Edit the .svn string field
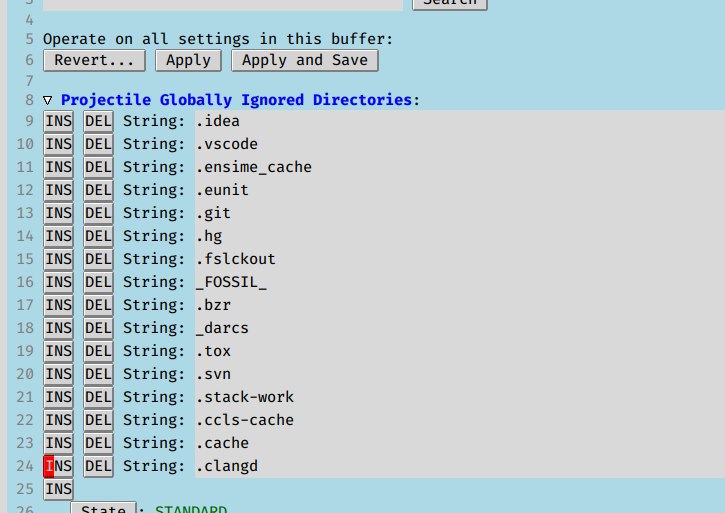This screenshot has height=513, width=725. pos(460,375)
